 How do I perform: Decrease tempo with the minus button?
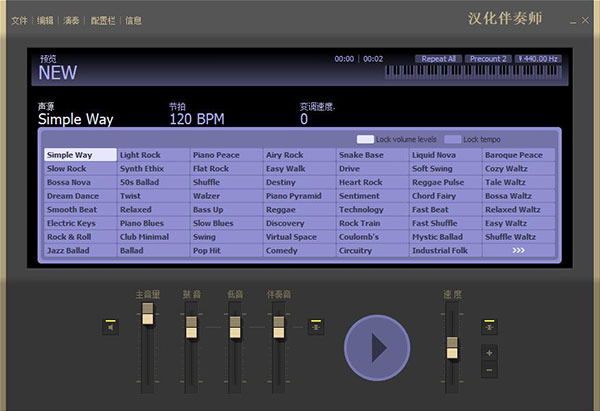tap(489, 370)
